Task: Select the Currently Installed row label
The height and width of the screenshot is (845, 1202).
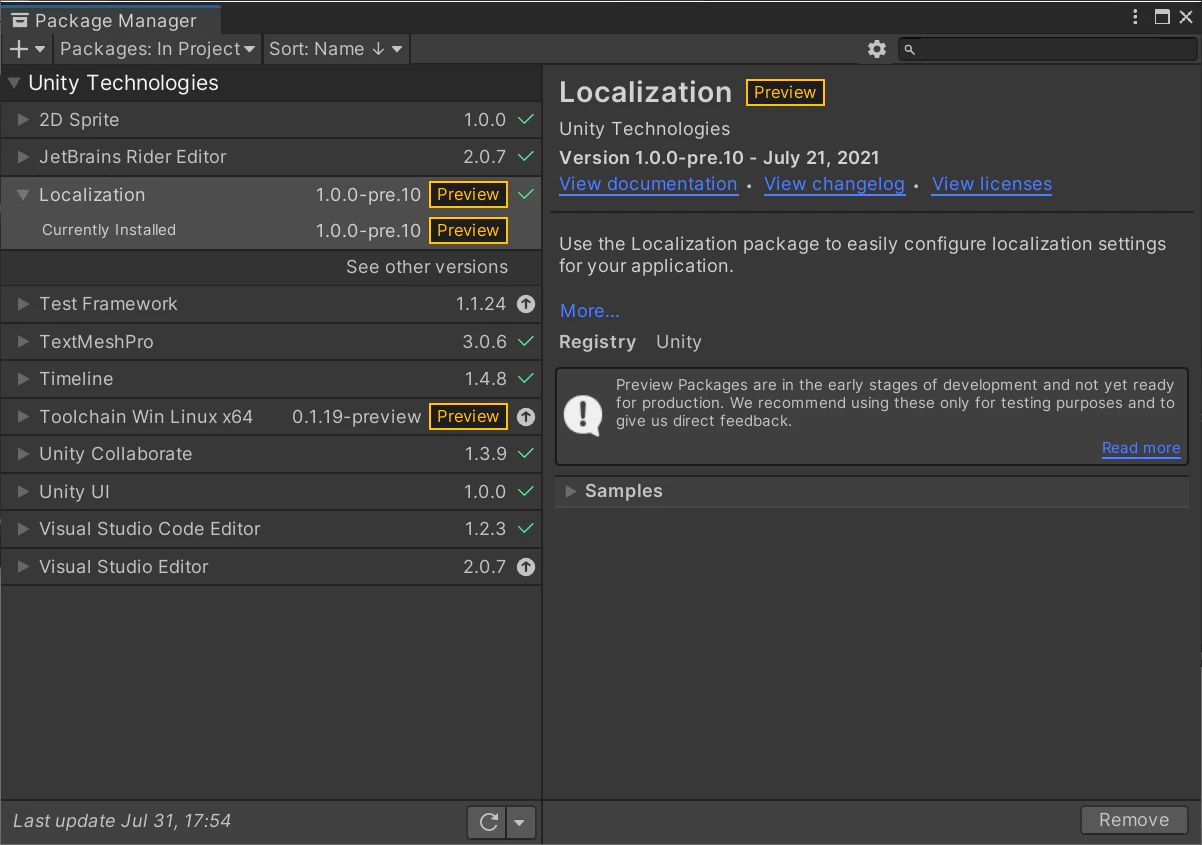Action: [x=109, y=230]
